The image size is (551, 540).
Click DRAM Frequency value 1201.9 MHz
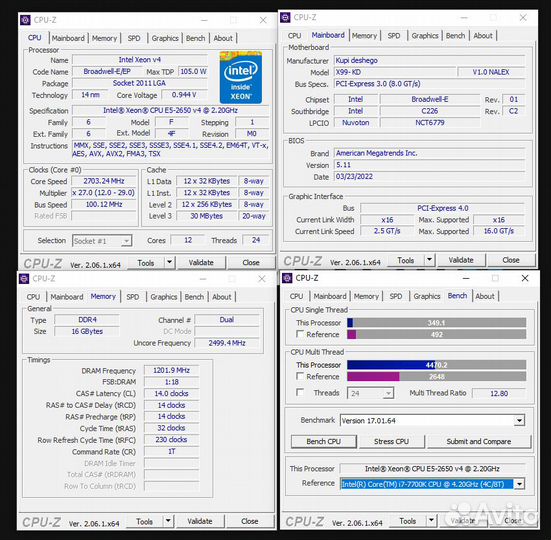pos(171,370)
